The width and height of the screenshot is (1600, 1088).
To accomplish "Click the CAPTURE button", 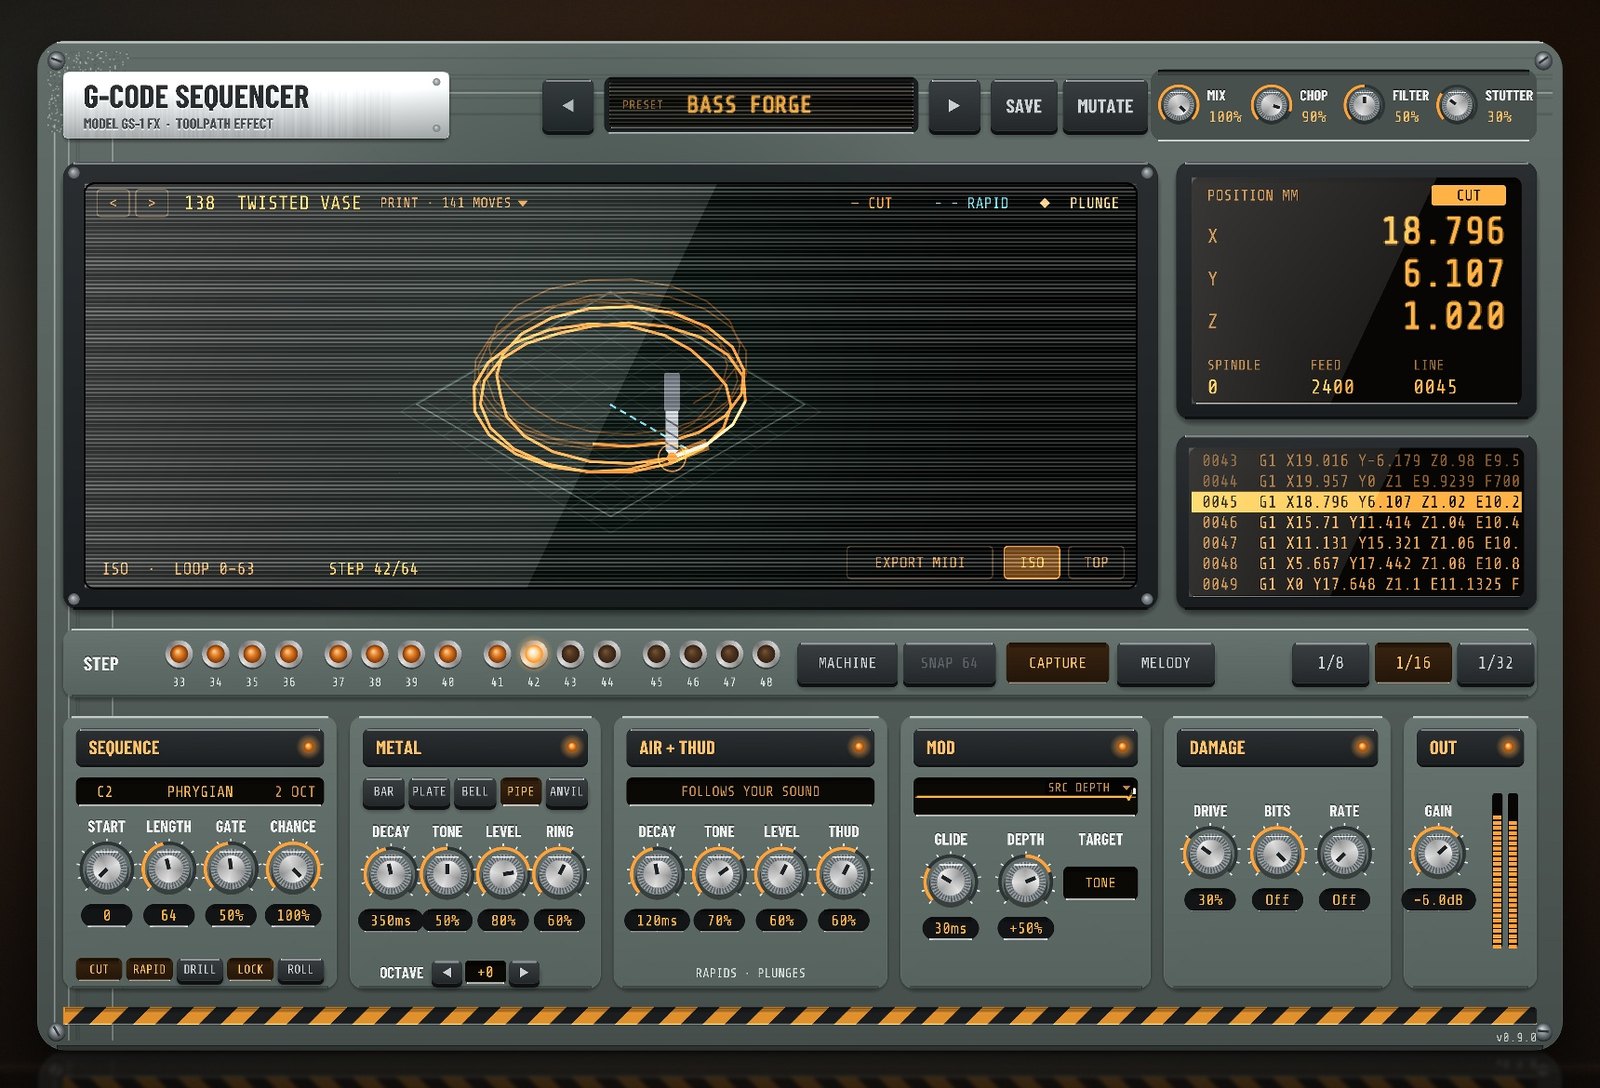I will tap(1057, 663).
